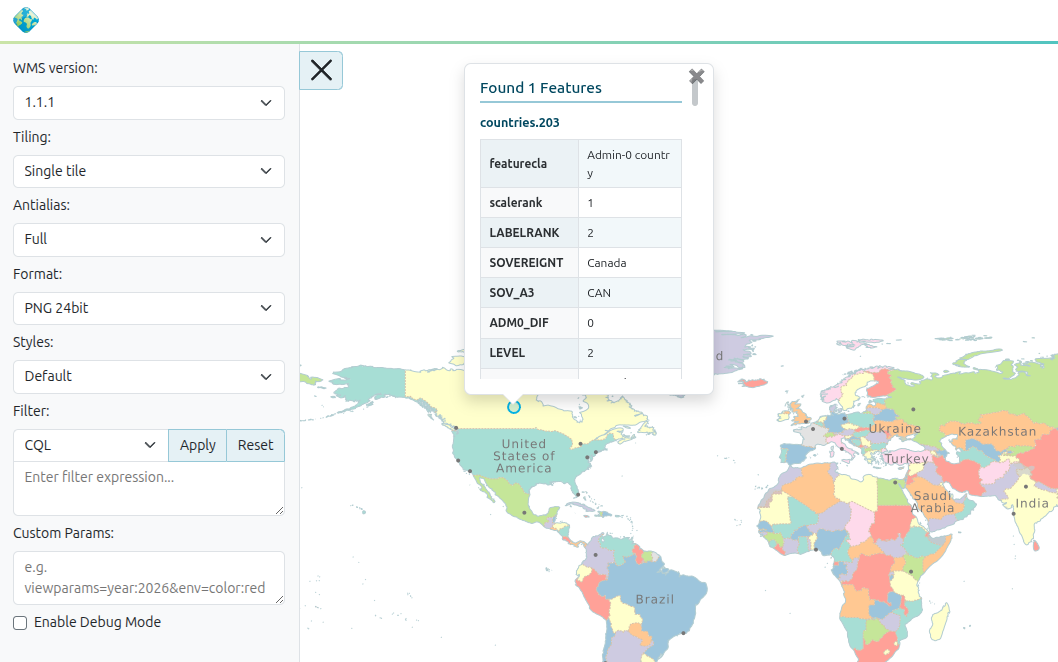Click the GeoServer globe logo
Image resolution: width=1058 pixels, height=662 pixels.
[x=25, y=19]
